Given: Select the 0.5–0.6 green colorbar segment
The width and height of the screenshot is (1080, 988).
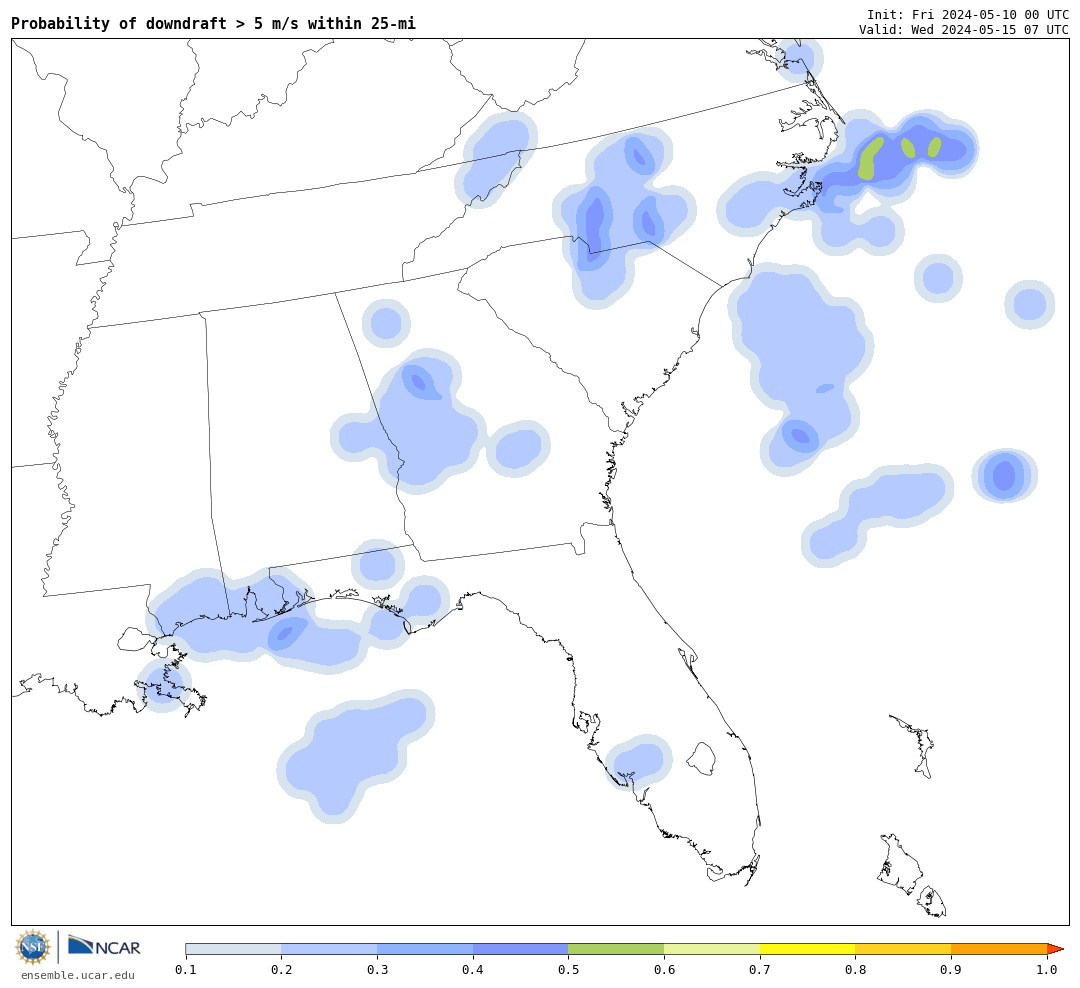Looking at the screenshot, I should pyautogui.click(x=616, y=949).
